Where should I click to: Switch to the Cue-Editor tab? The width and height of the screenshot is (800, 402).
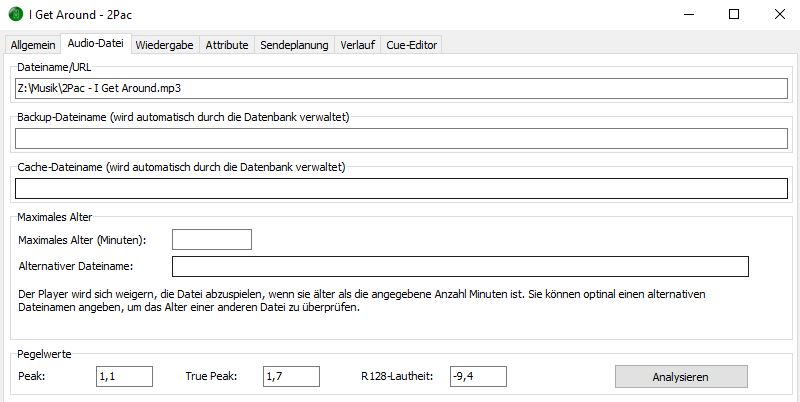[x=412, y=45]
